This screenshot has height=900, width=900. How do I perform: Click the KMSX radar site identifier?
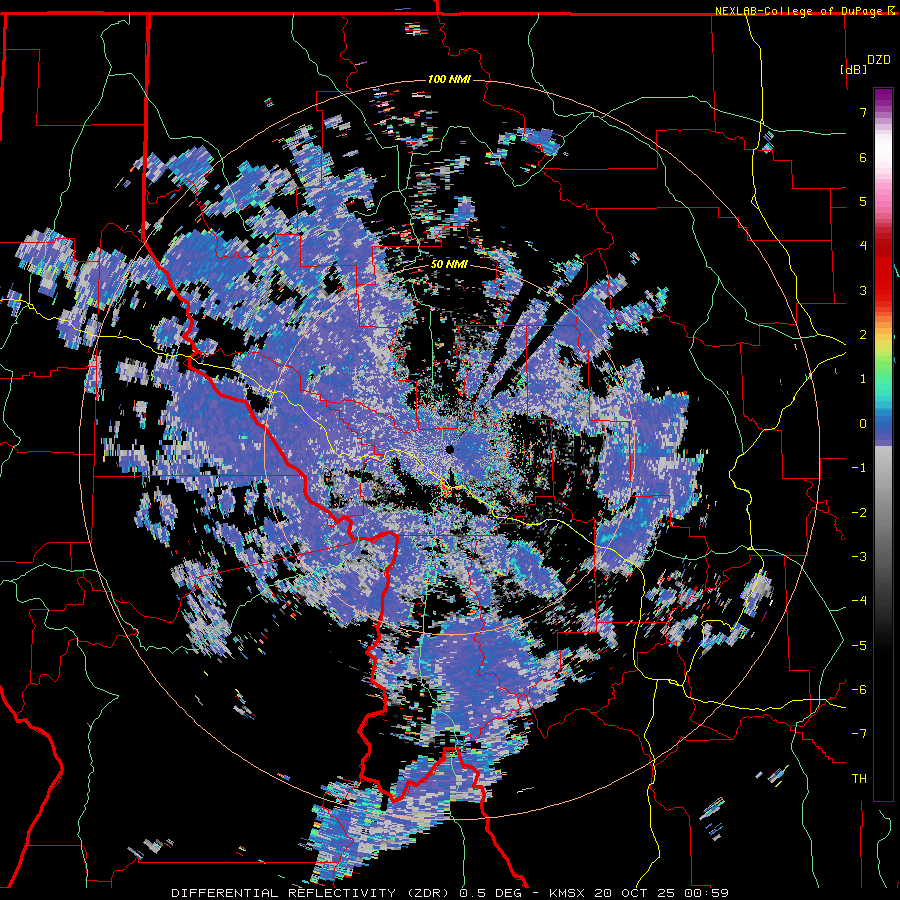[568, 893]
